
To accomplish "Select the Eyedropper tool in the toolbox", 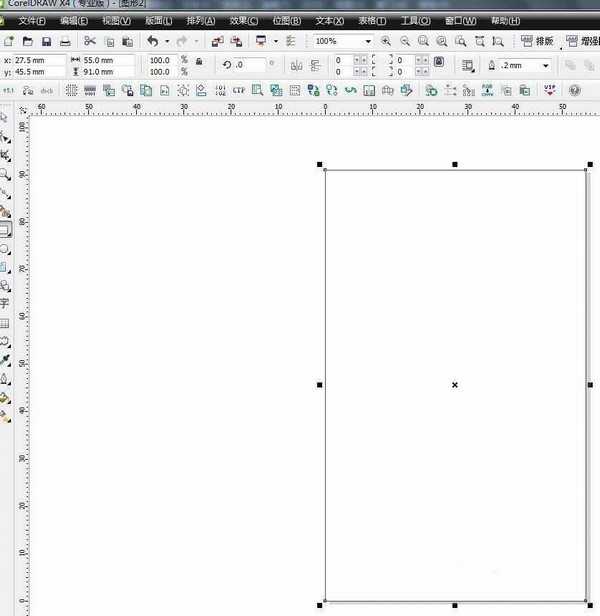I will click(x=5, y=360).
